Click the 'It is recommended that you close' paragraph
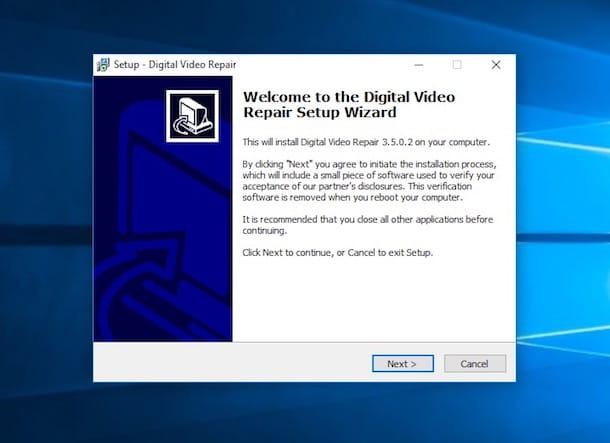 pos(368,225)
